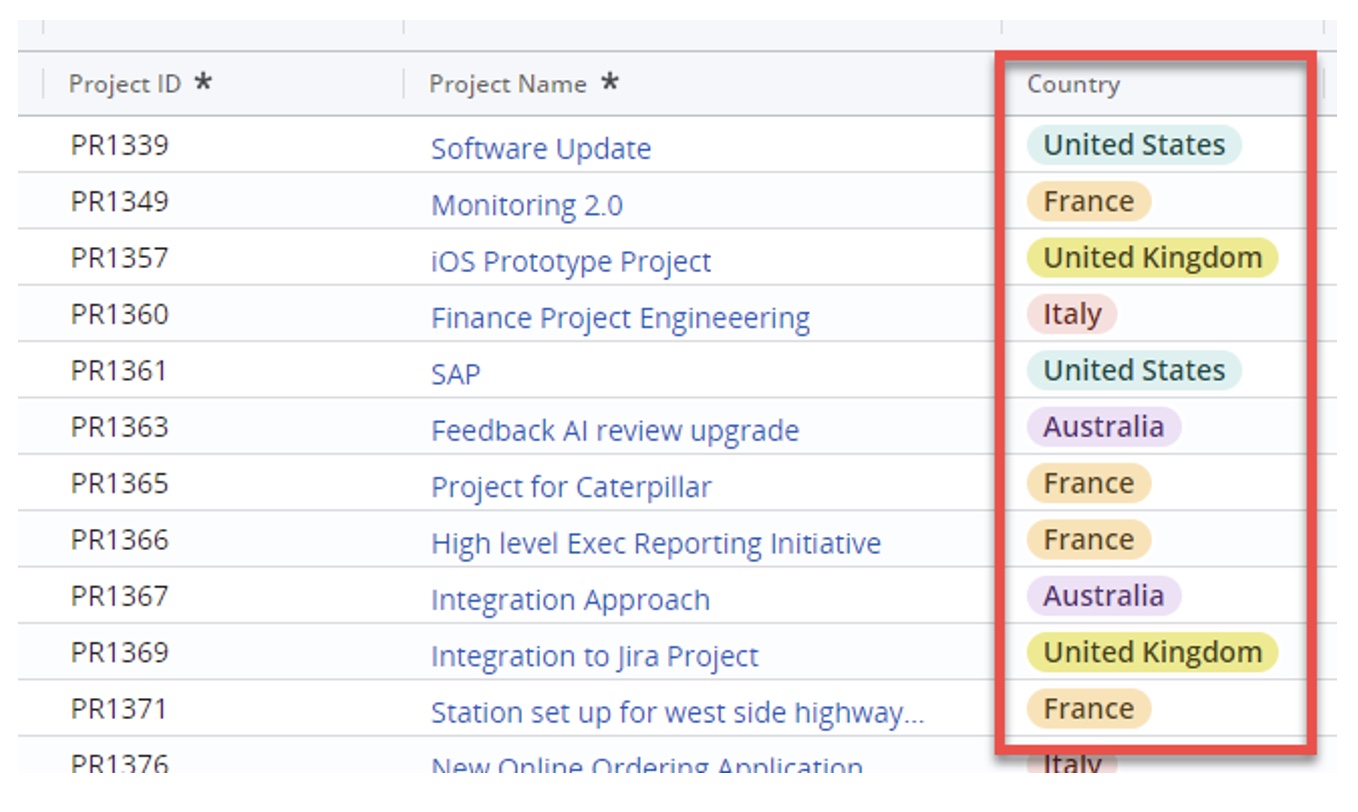Click the PR1369 project ID cell
Viewport: 1358px width, 812px height.
tap(119, 652)
